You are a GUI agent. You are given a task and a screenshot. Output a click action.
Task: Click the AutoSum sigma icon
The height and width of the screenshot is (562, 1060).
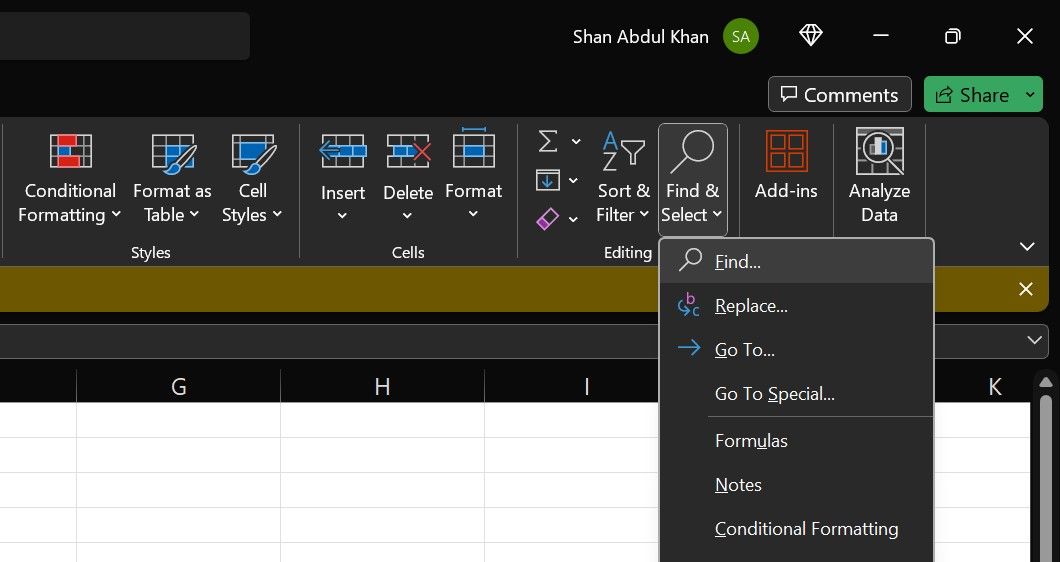click(x=547, y=142)
